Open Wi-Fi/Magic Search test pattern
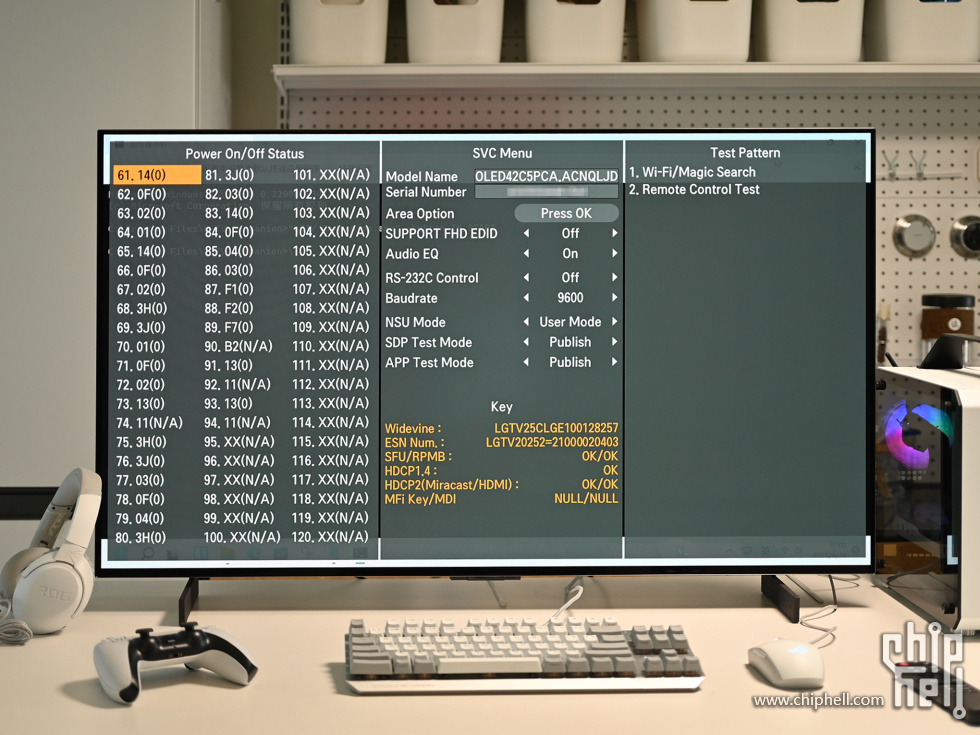Viewport: 980px width, 735px height. tap(692, 172)
